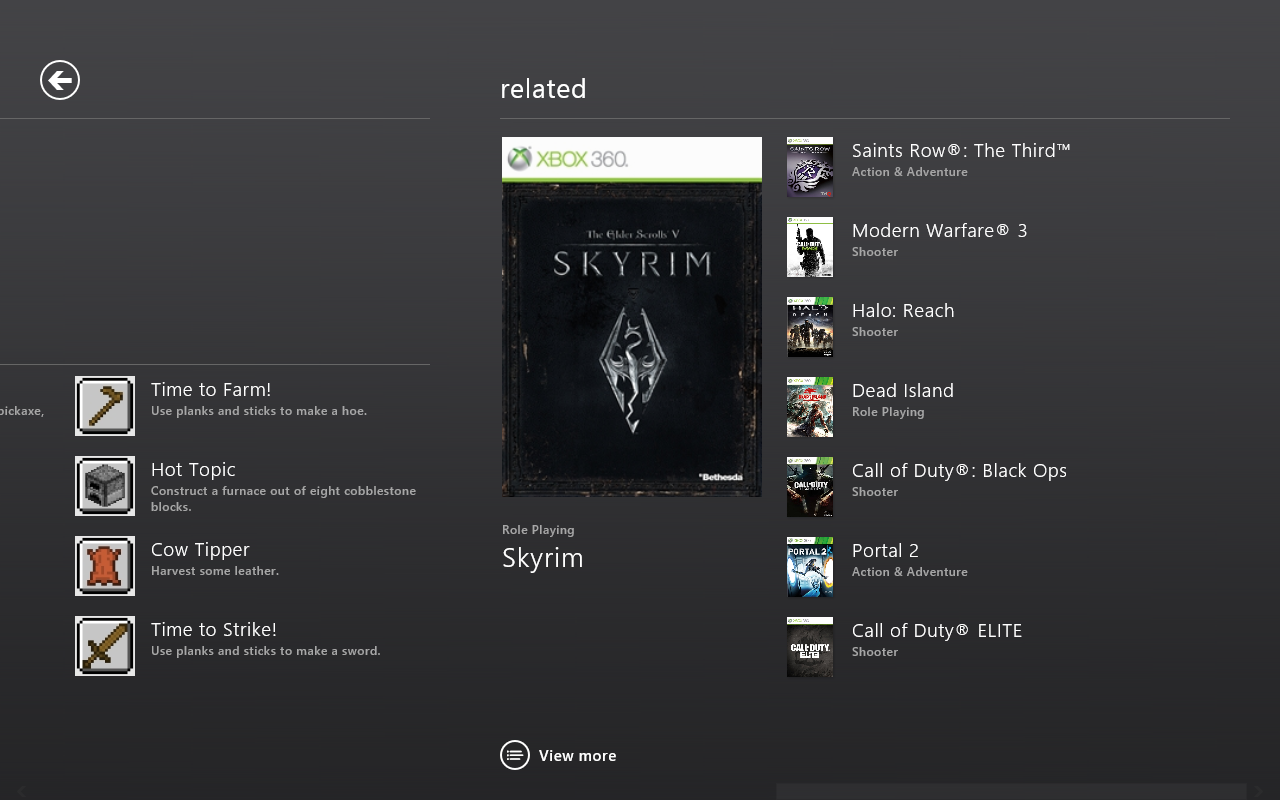Select the Time to Strike! achievement title
1280x800 pixels.
tap(214, 629)
